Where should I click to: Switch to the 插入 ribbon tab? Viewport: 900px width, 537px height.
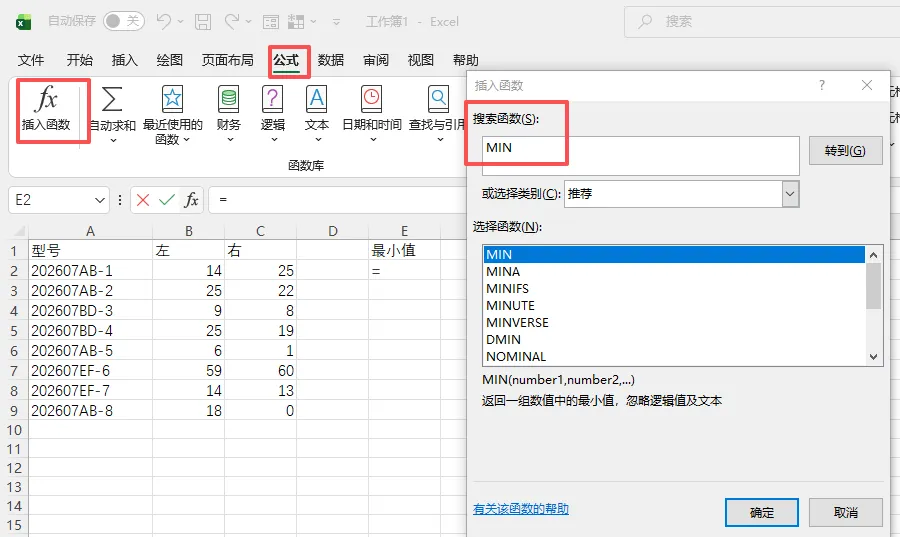125,60
